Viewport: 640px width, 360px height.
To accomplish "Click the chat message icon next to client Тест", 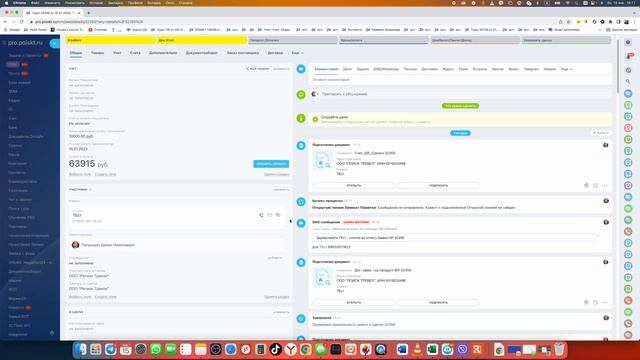I will tap(278, 215).
